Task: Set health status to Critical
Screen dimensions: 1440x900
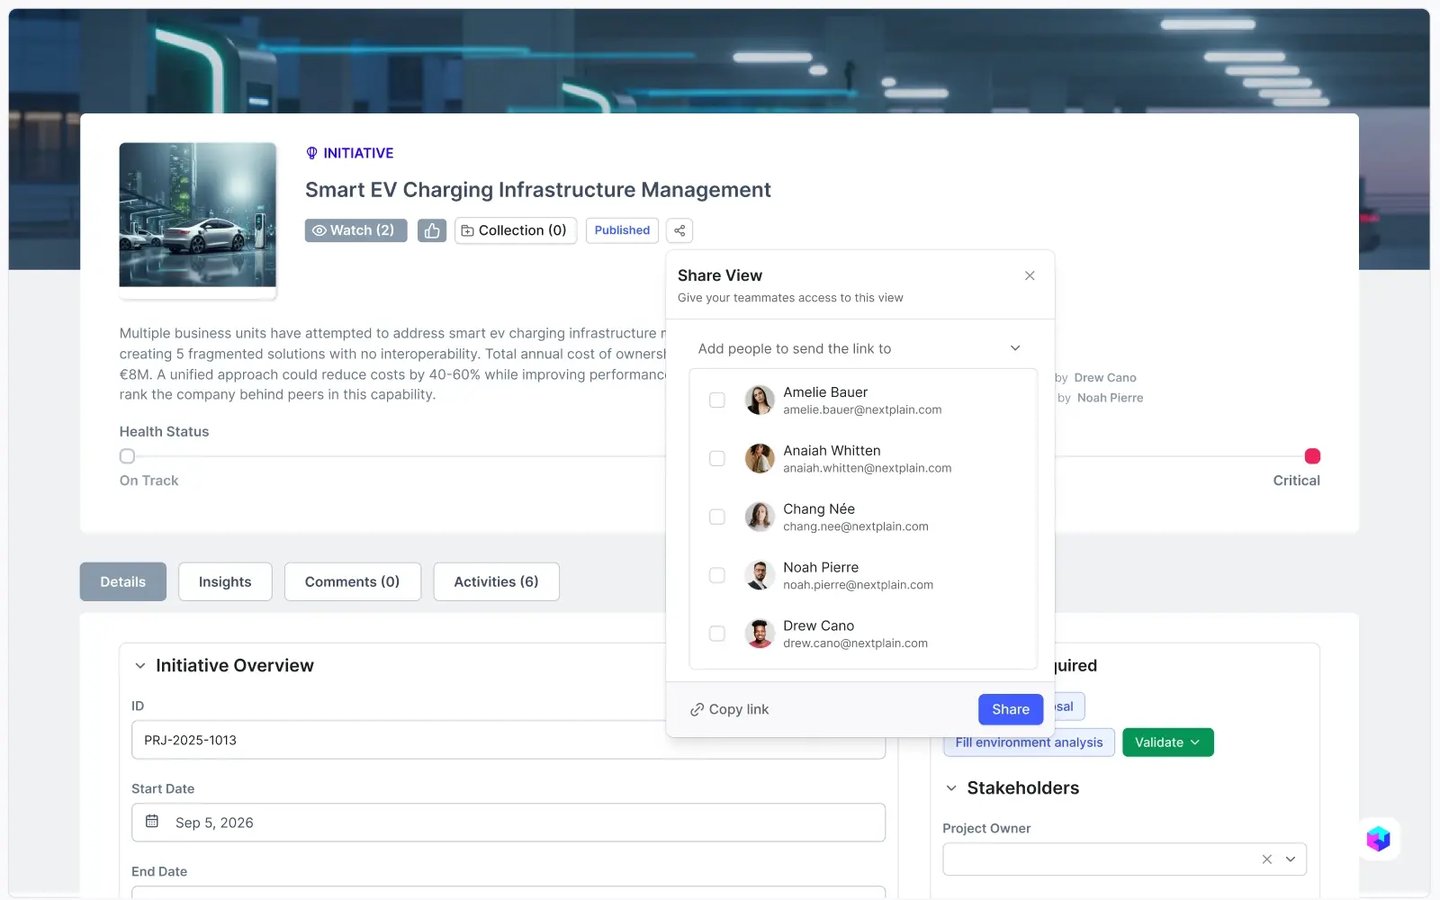Action: pyautogui.click(x=1312, y=456)
